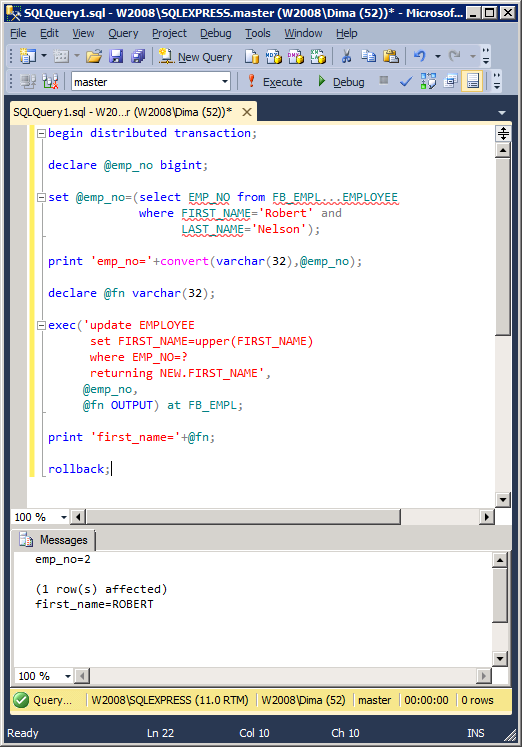Click the Save All icon

tap(138, 57)
